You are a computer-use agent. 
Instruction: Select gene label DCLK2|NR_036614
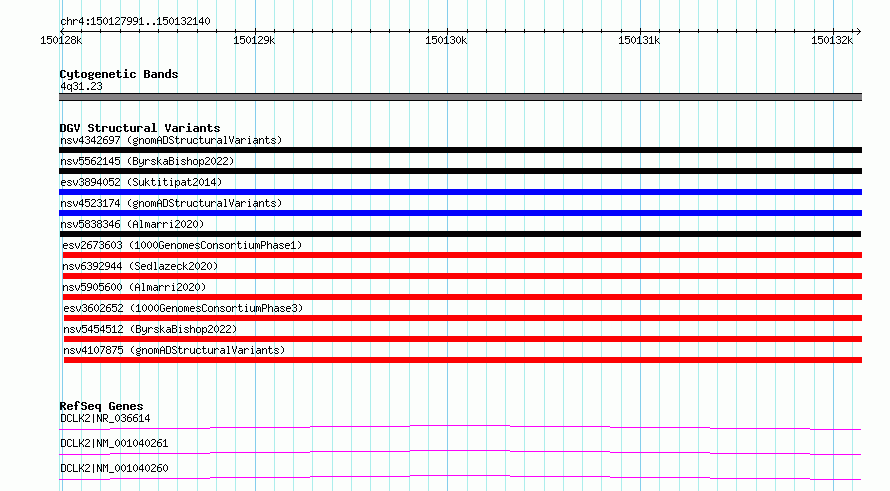[105, 418]
